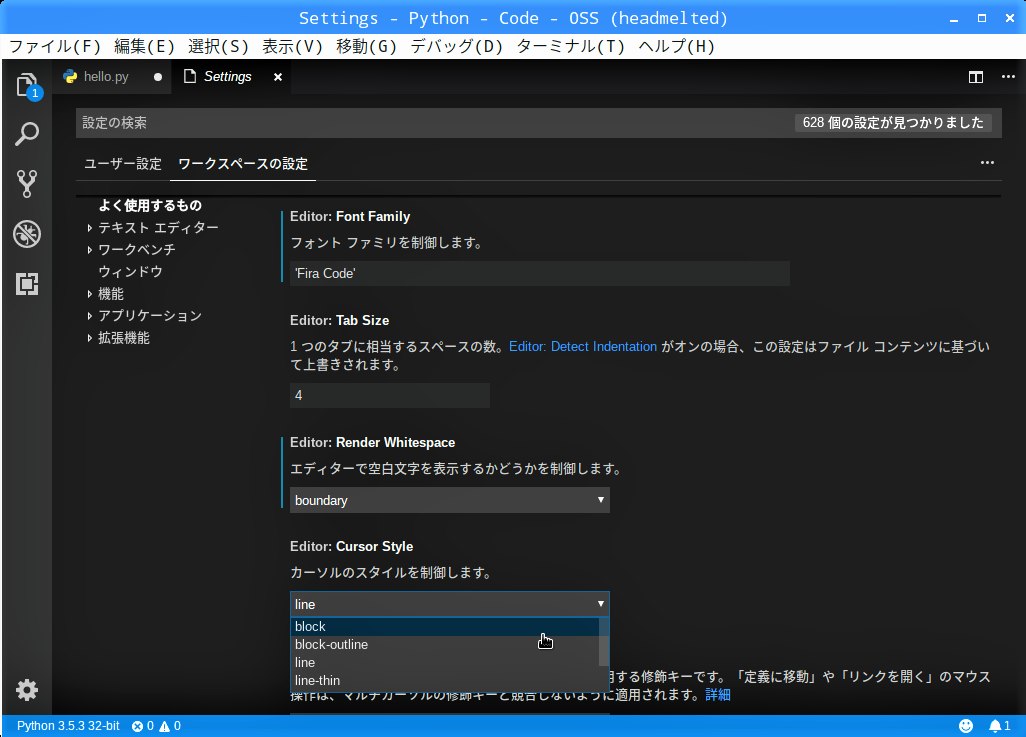Click the Editor: Render Whitespace heading
Image resolution: width=1026 pixels, height=737 pixels.
click(x=372, y=442)
